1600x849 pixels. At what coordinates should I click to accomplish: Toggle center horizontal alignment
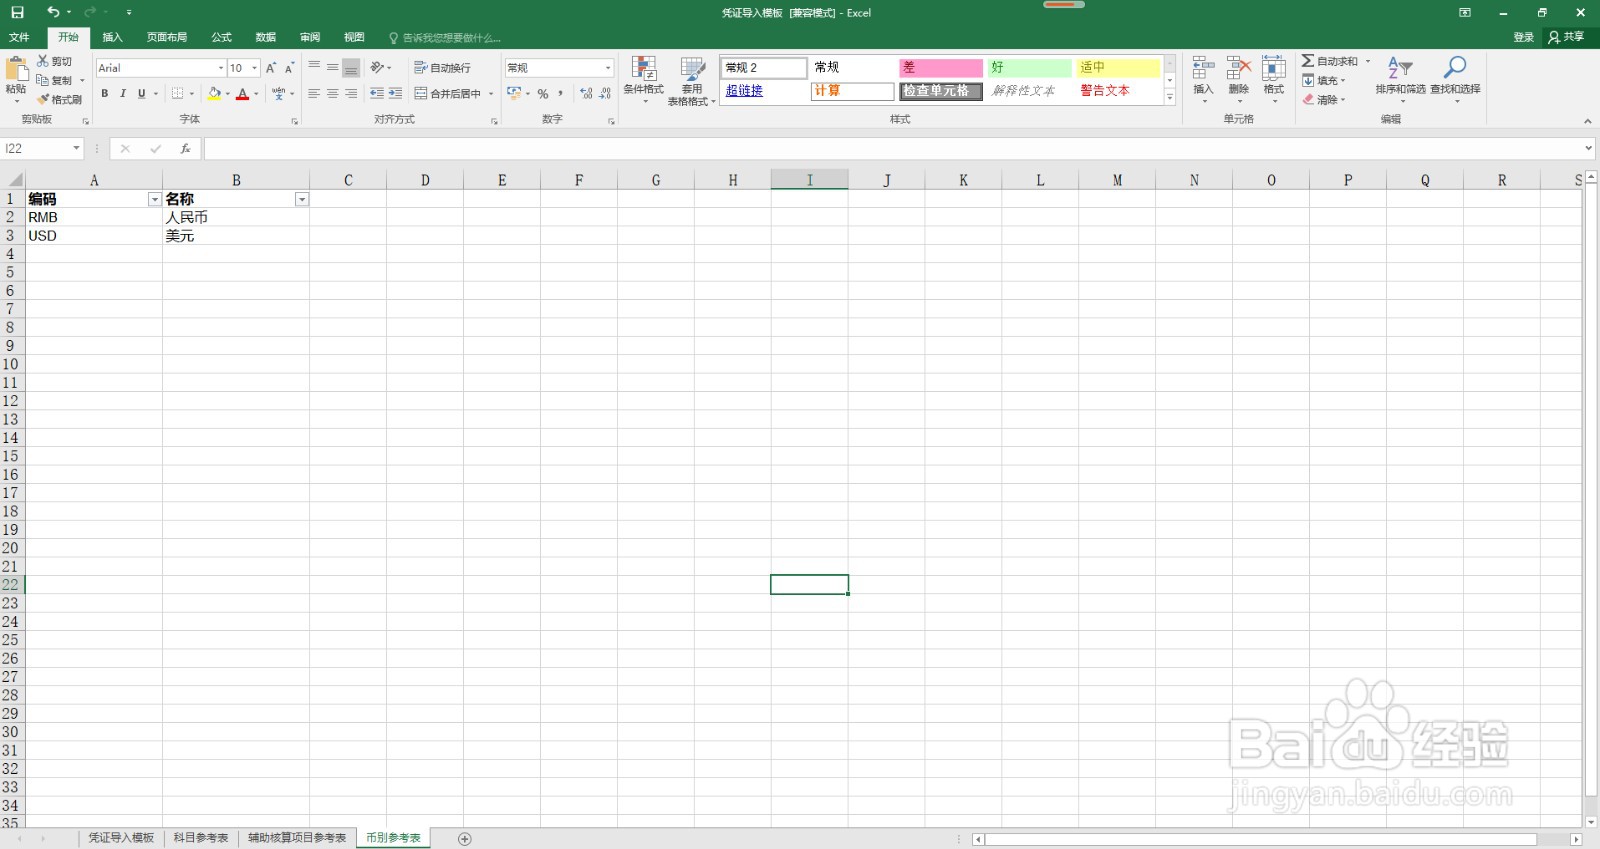332,93
